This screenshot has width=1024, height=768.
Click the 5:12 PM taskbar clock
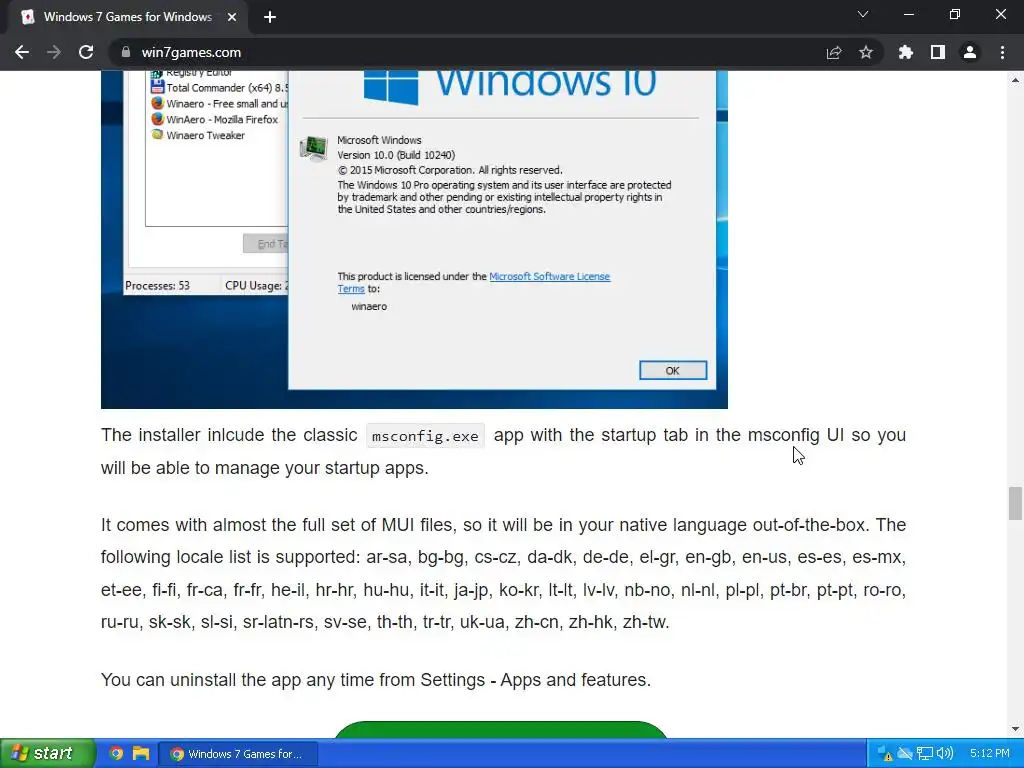tap(989, 754)
